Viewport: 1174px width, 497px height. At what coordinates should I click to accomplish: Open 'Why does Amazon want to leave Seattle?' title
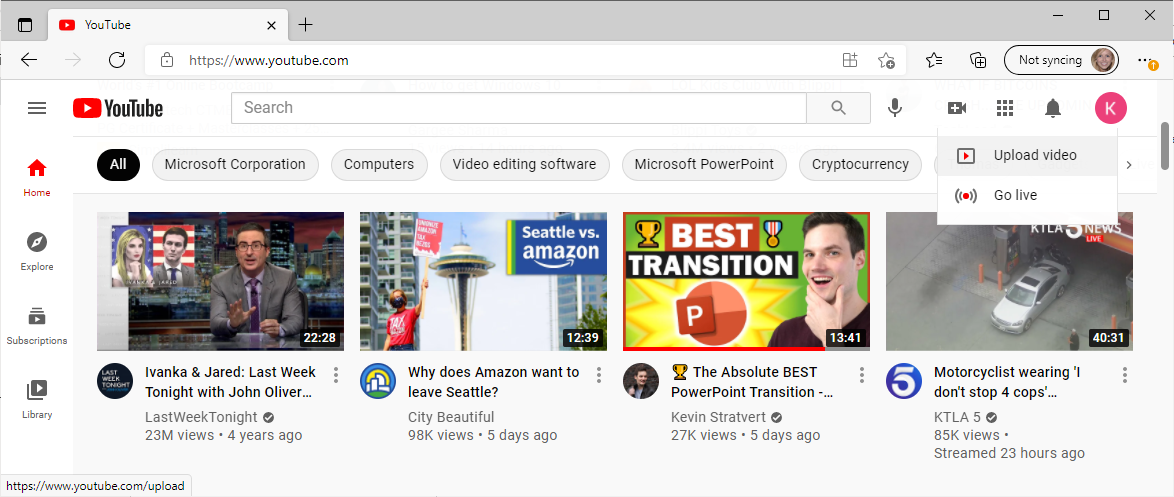point(493,381)
